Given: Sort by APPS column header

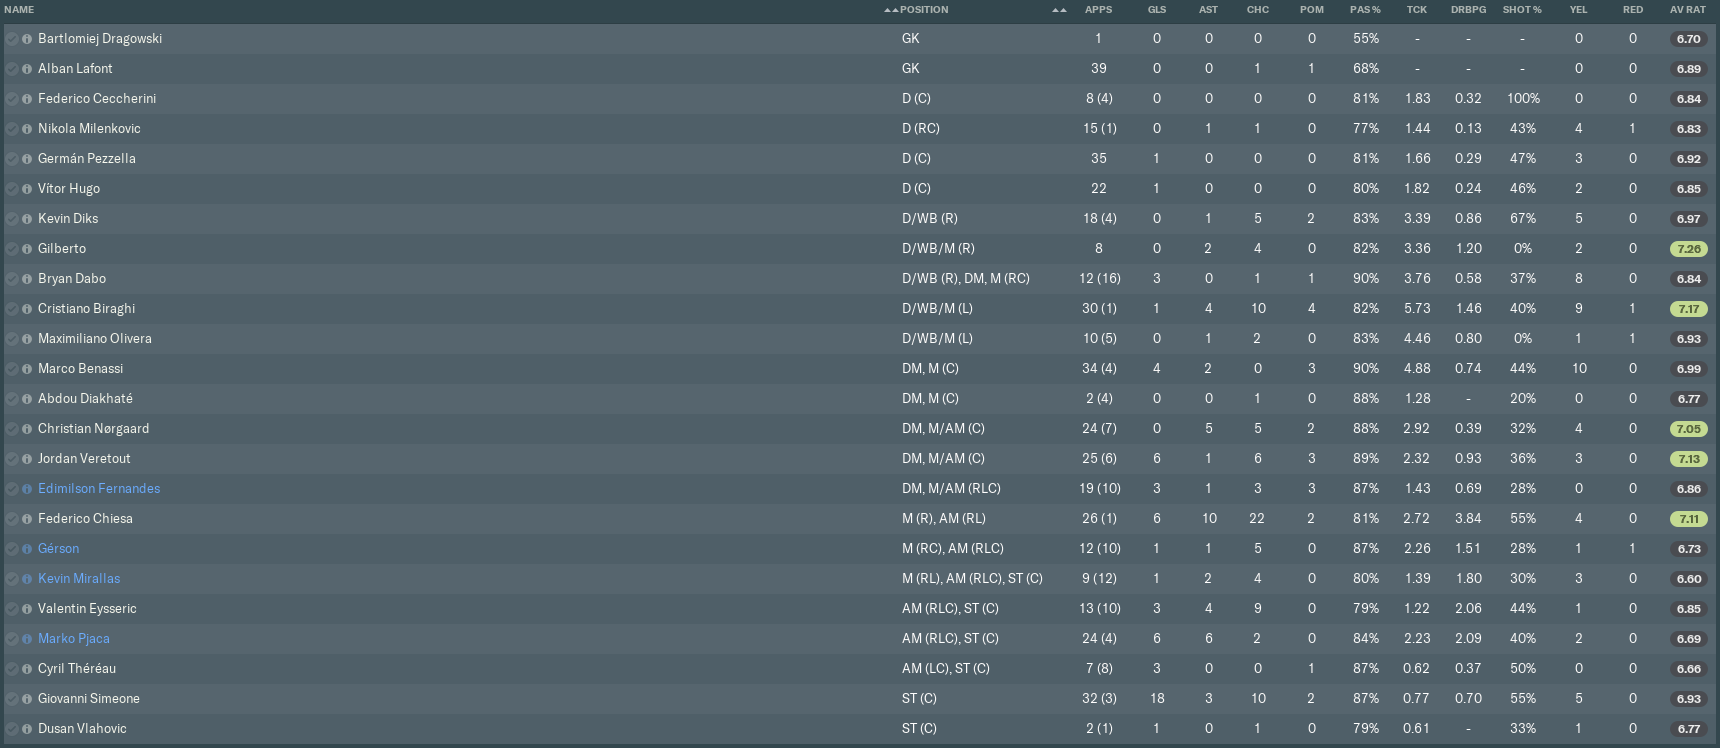Looking at the screenshot, I should click(1098, 10).
